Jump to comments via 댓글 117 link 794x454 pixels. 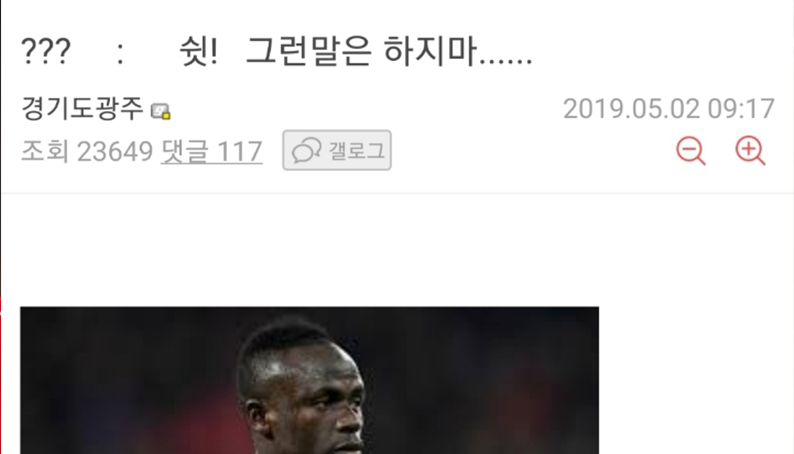pyautogui.click(x=212, y=151)
